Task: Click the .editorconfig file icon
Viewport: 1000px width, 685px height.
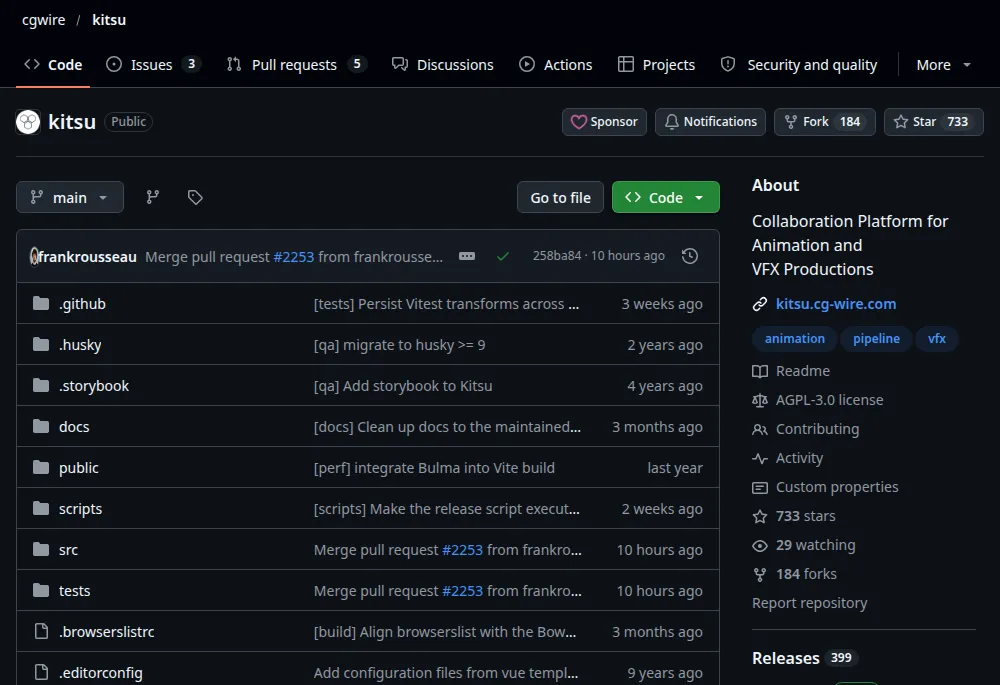Action: tap(41, 672)
